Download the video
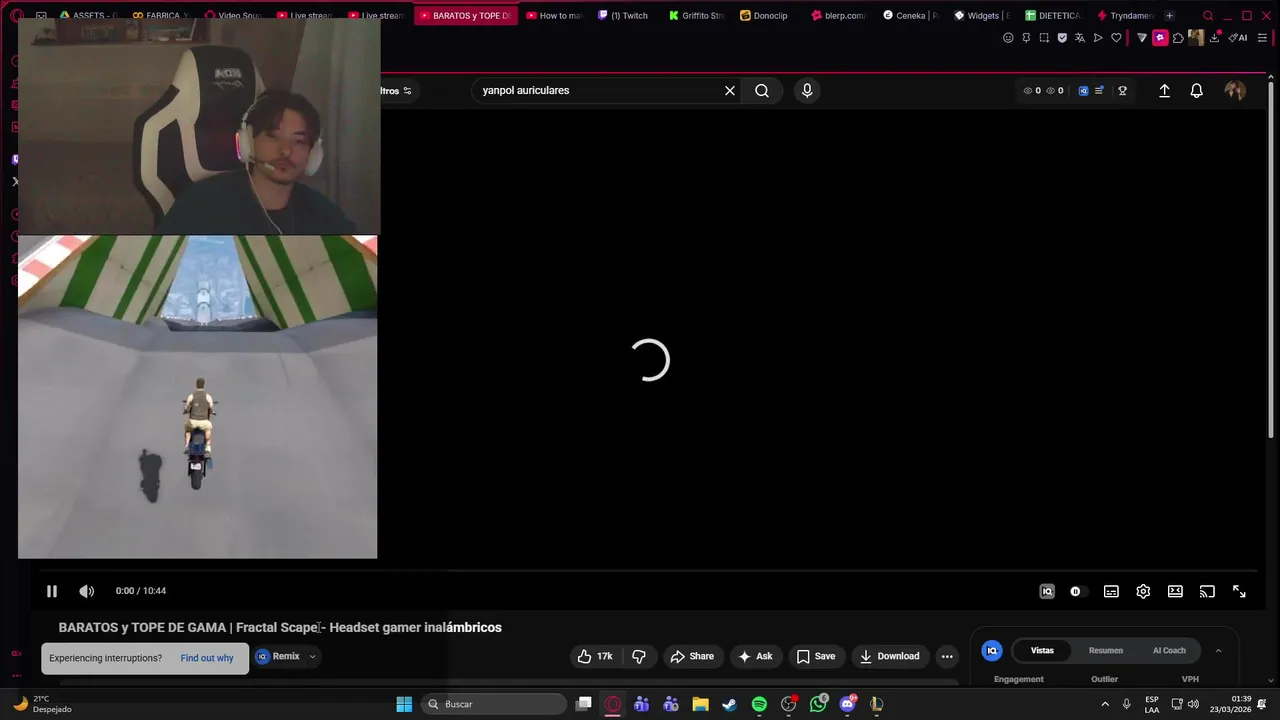This screenshot has height=720, width=1280. 889,656
